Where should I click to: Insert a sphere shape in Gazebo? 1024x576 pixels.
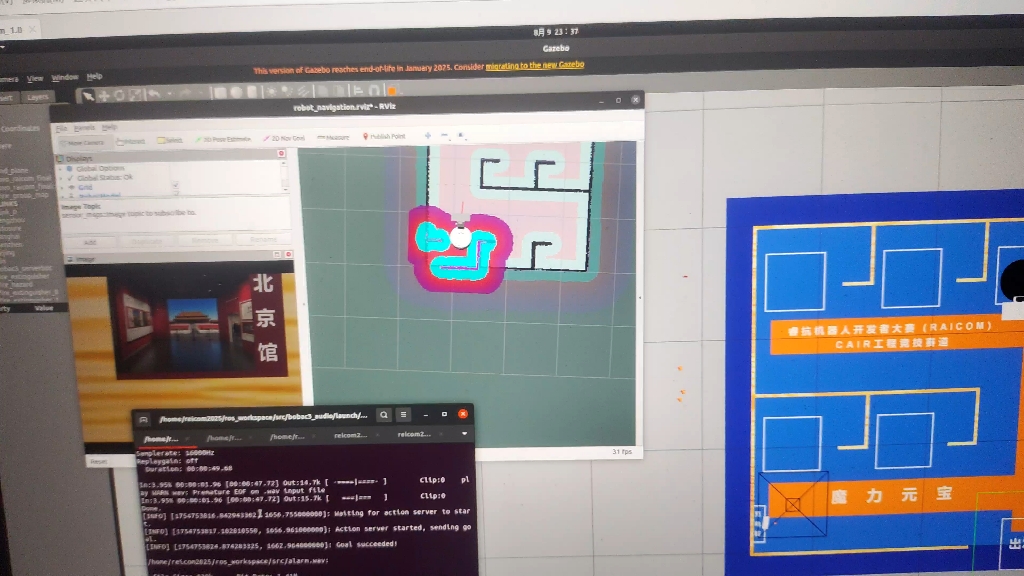pyautogui.click(x=236, y=93)
